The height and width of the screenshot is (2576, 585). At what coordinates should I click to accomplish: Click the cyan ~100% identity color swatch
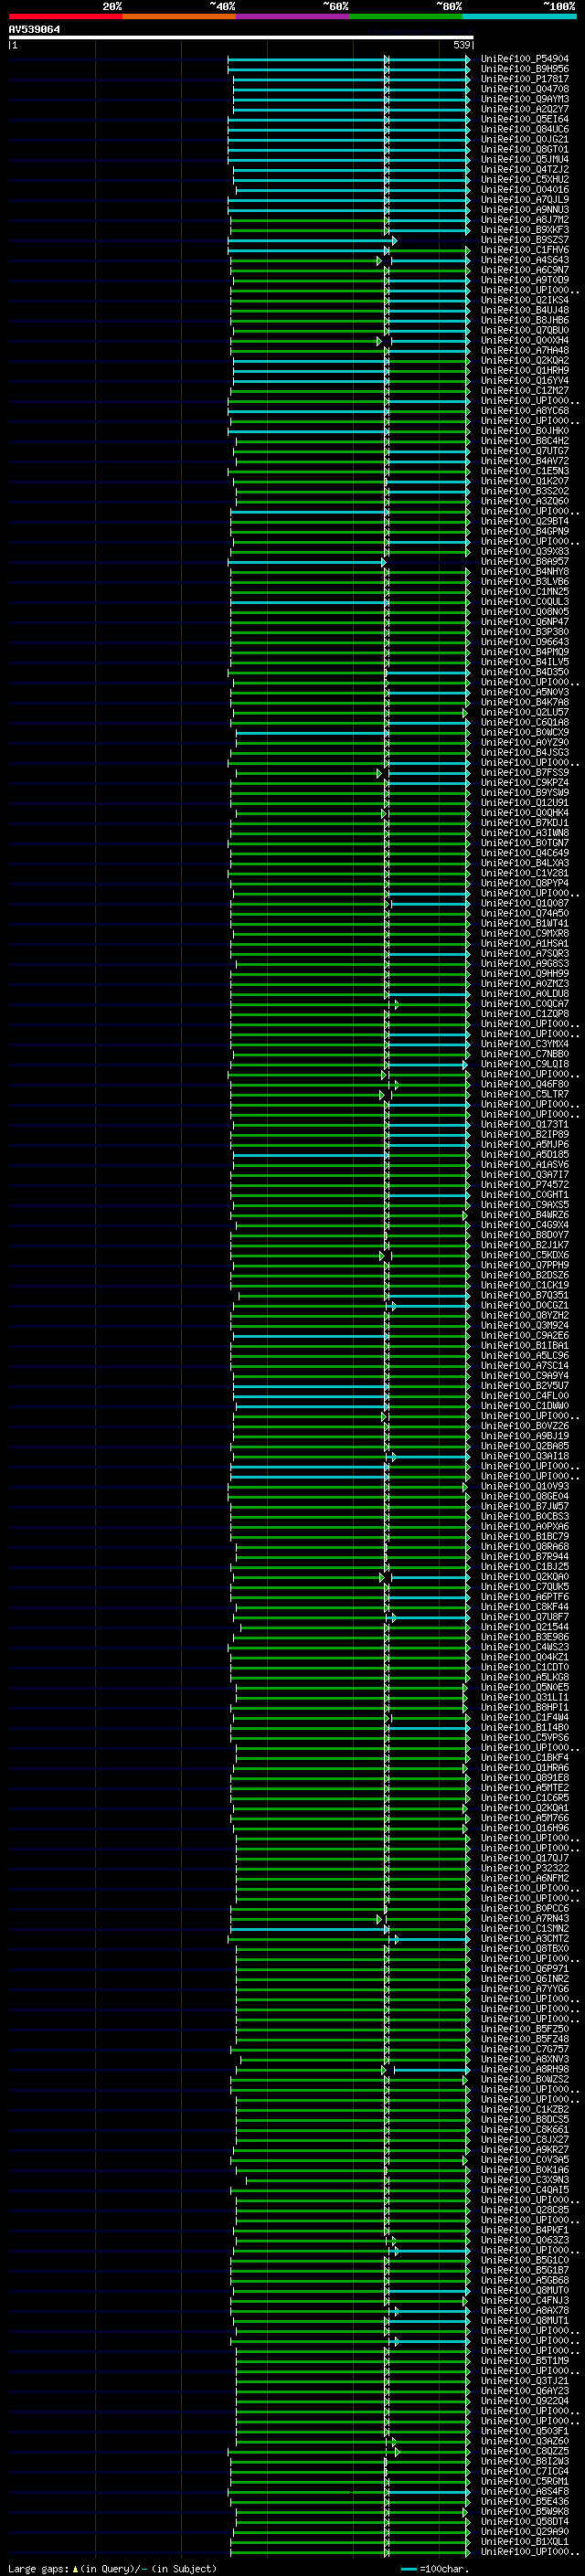pos(520,16)
